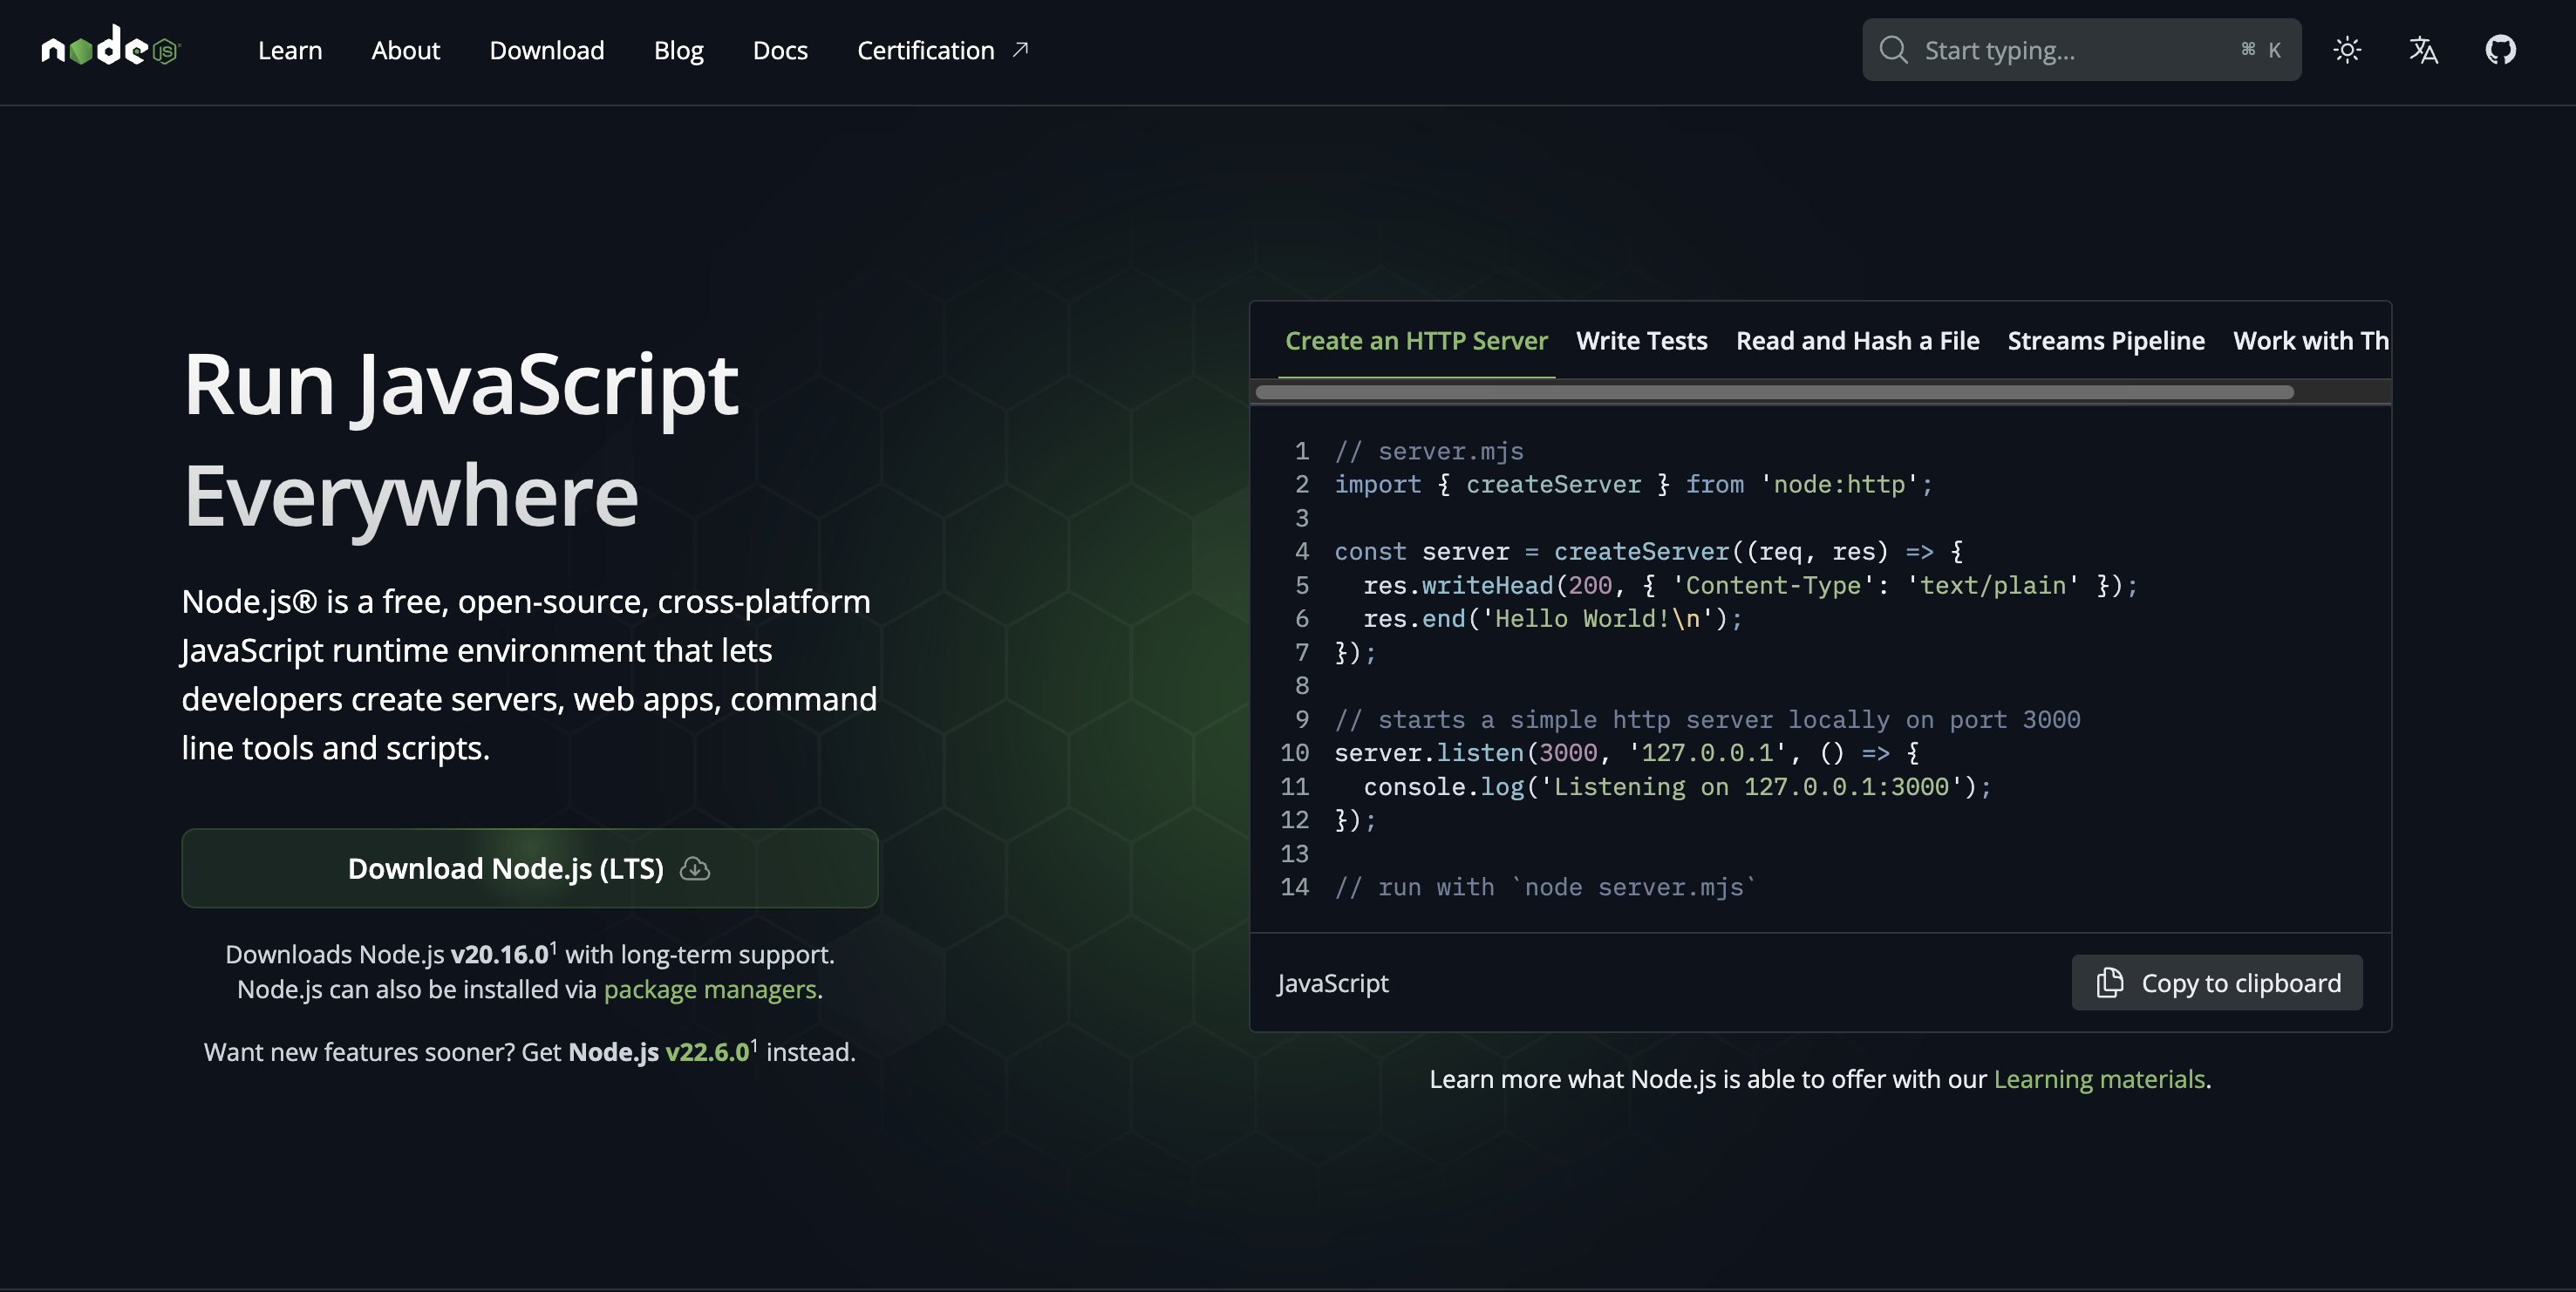2576x1292 pixels.
Task: Switch to the Write Tests tab
Action: coord(1641,341)
